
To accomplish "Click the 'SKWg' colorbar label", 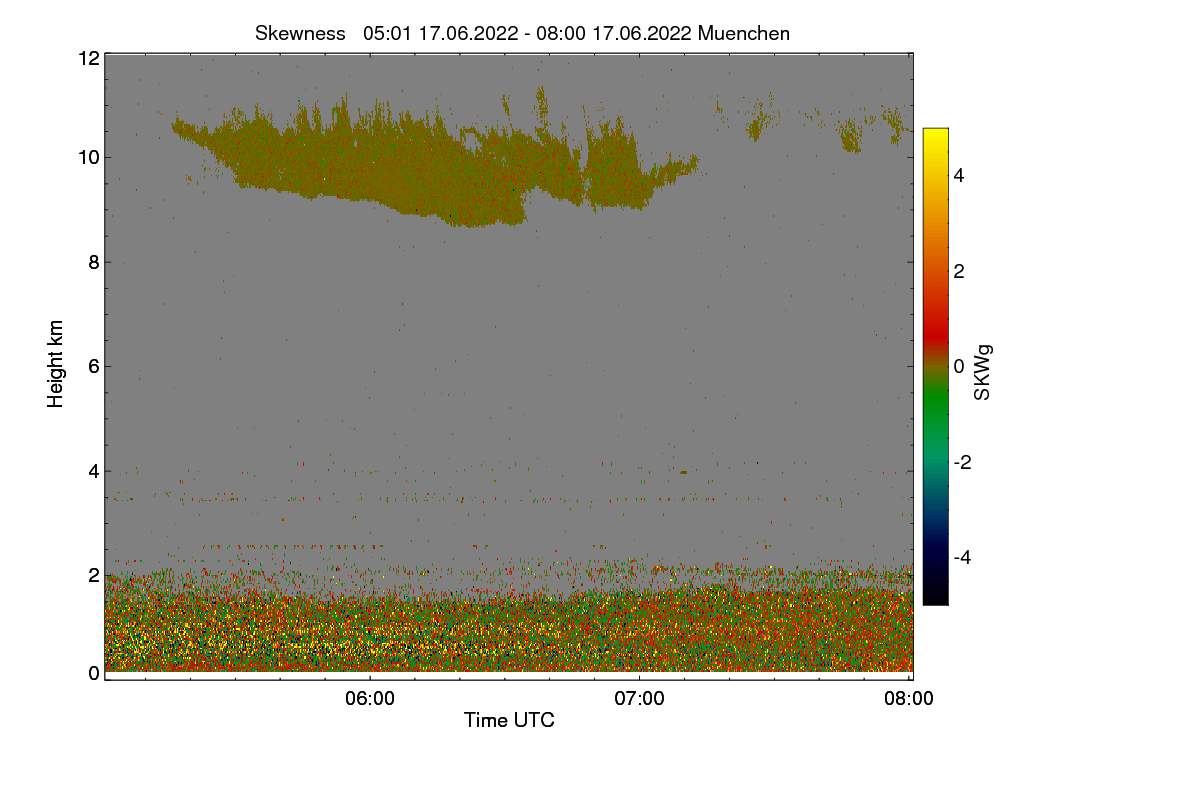I will [983, 372].
